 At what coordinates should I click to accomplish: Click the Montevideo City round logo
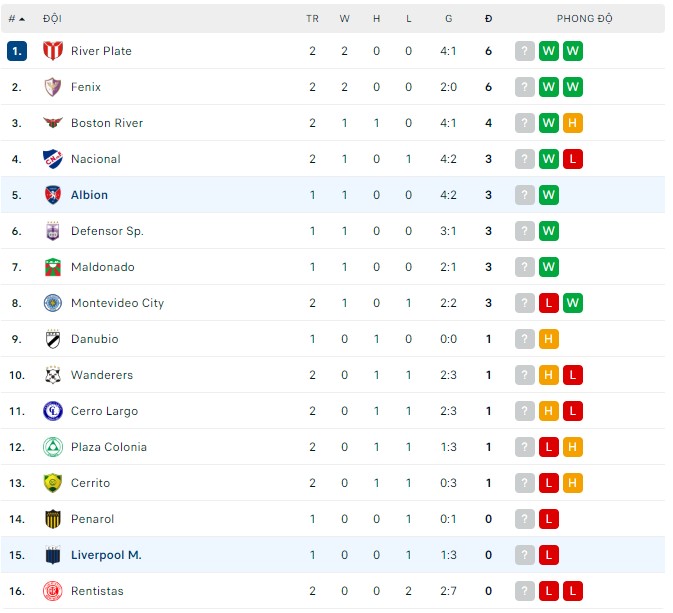pos(53,303)
